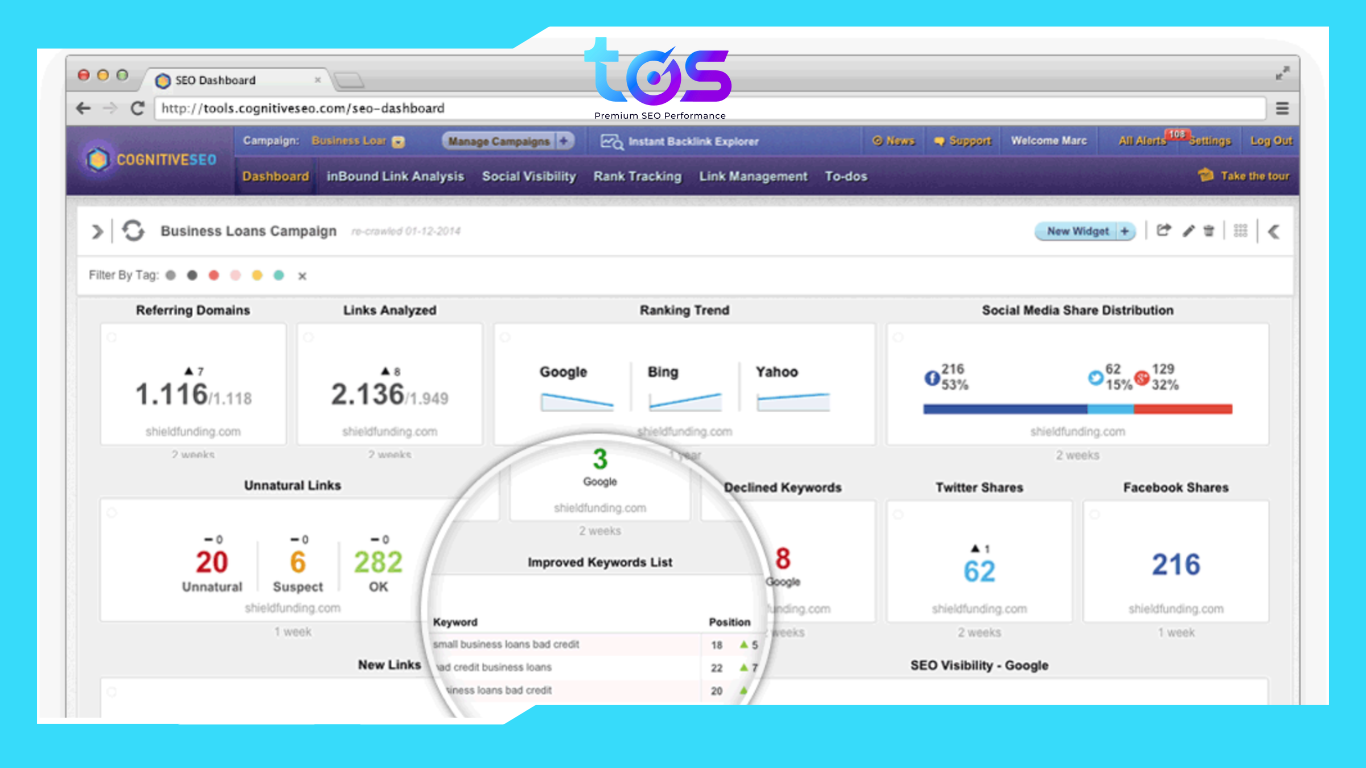Viewport: 1366px width, 768px height.
Task: Click the grid layout icon
Action: pyautogui.click(x=1241, y=231)
